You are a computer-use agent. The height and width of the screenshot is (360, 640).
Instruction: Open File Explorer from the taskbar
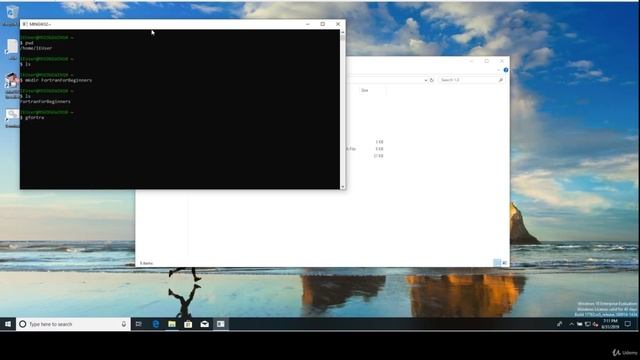(172, 324)
